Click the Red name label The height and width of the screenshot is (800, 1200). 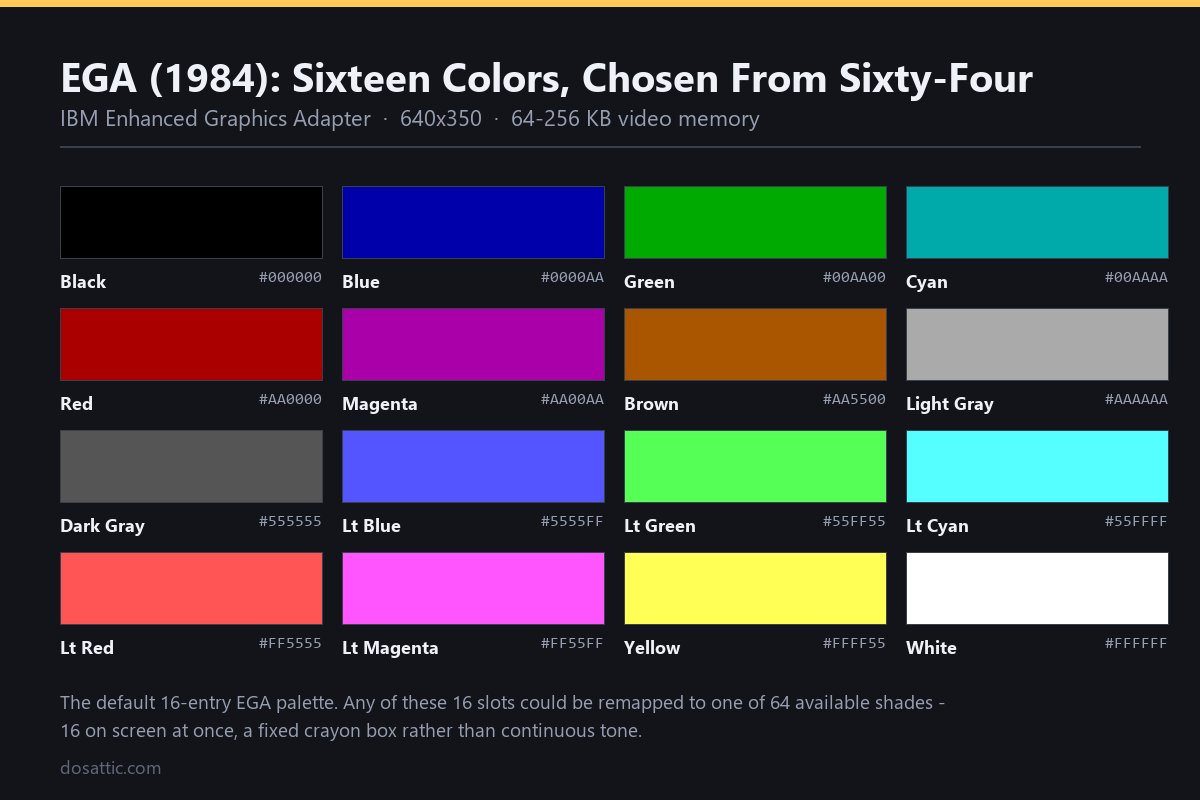(76, 404)
